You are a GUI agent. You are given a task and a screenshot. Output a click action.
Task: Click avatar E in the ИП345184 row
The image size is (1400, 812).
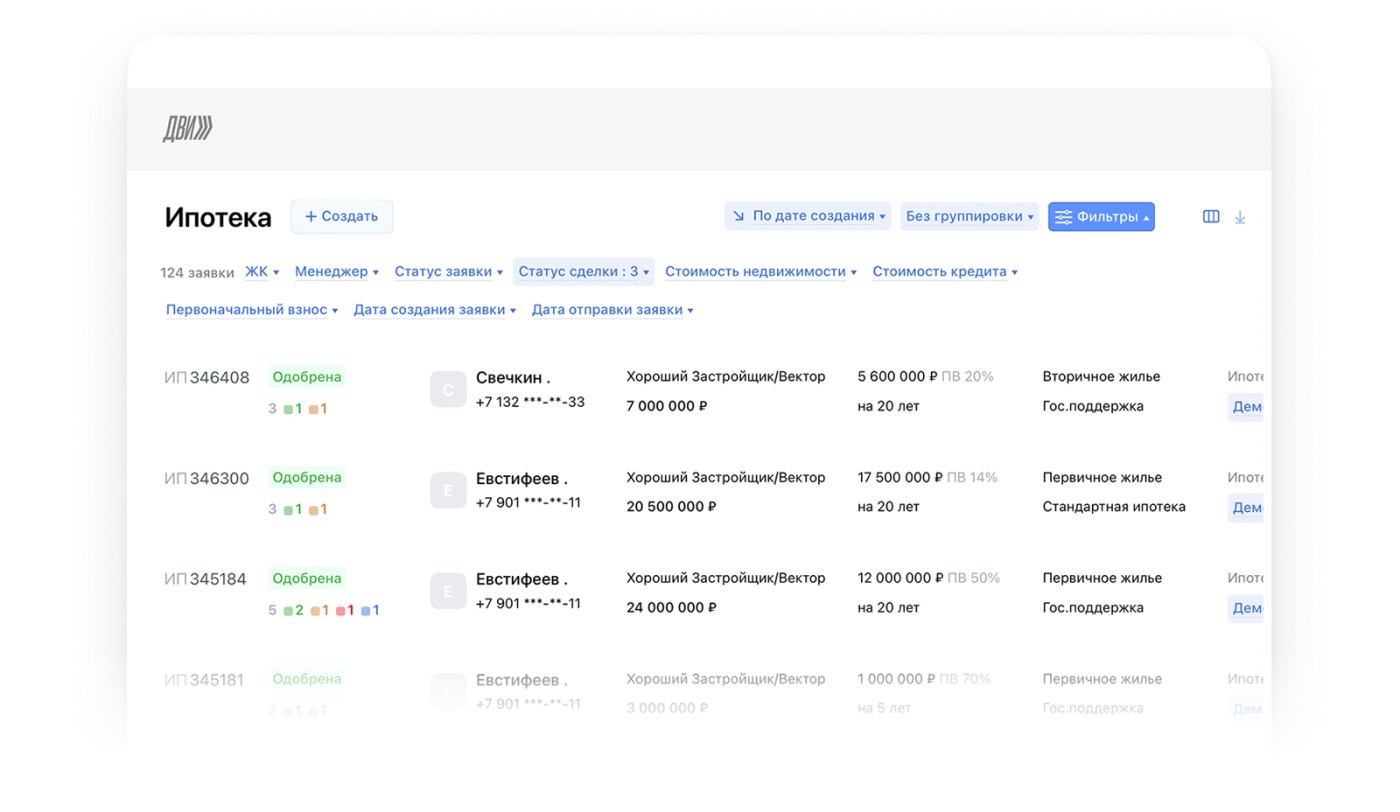pos(448,591)
